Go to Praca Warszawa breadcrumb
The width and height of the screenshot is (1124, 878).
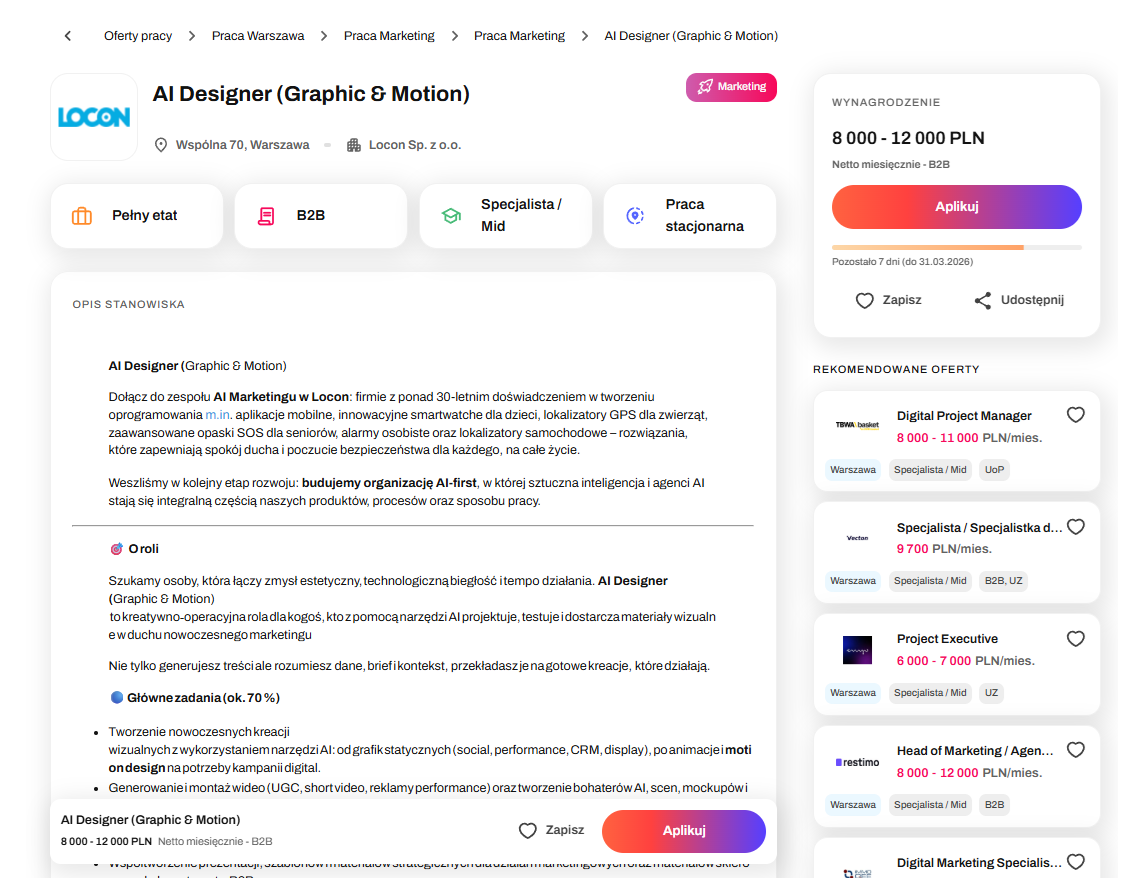[258, 36]
